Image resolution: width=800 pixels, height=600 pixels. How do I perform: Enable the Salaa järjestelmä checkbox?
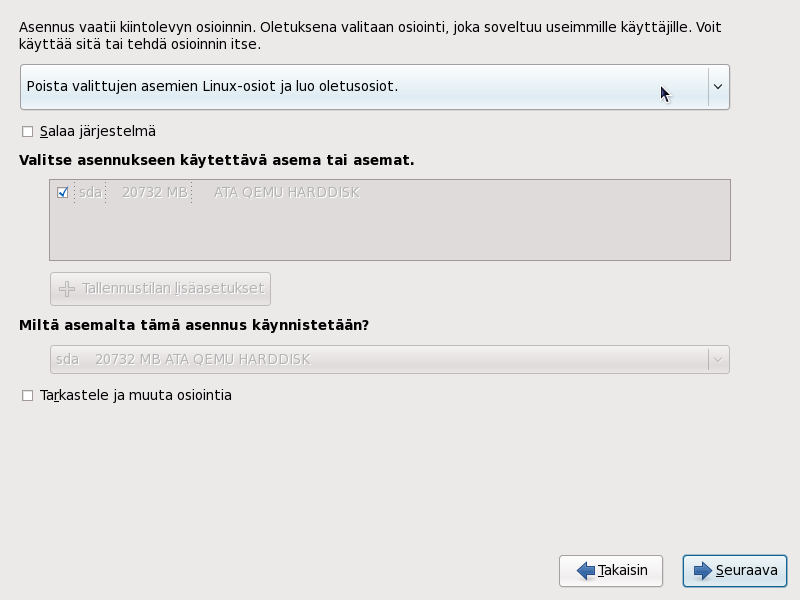[x=28, y=132]
